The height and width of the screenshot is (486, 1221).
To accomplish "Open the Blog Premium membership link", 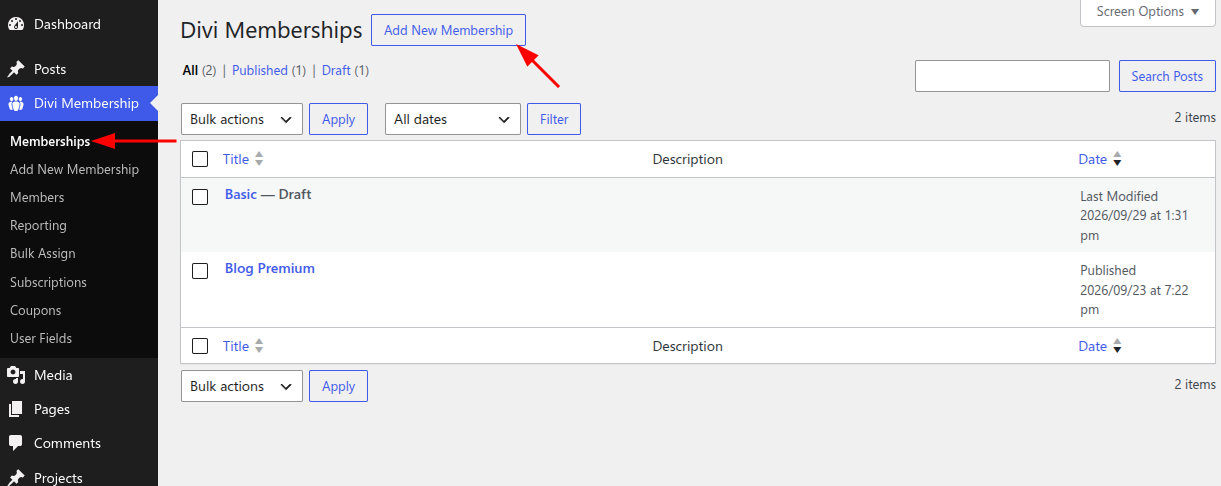I will click(270, 268).
